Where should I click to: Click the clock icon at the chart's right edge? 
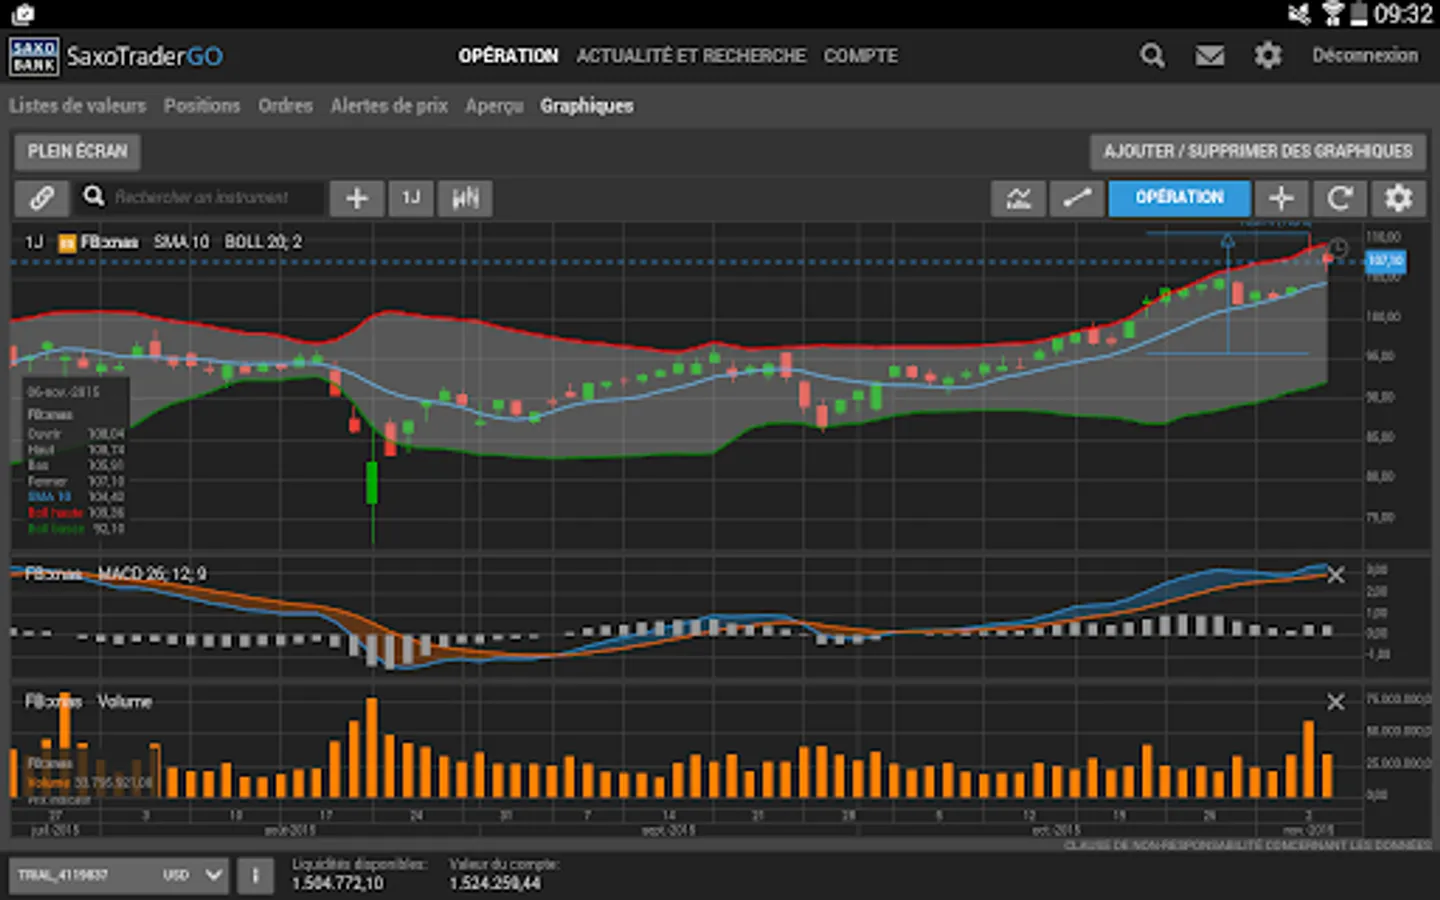tap(1338, 248)
